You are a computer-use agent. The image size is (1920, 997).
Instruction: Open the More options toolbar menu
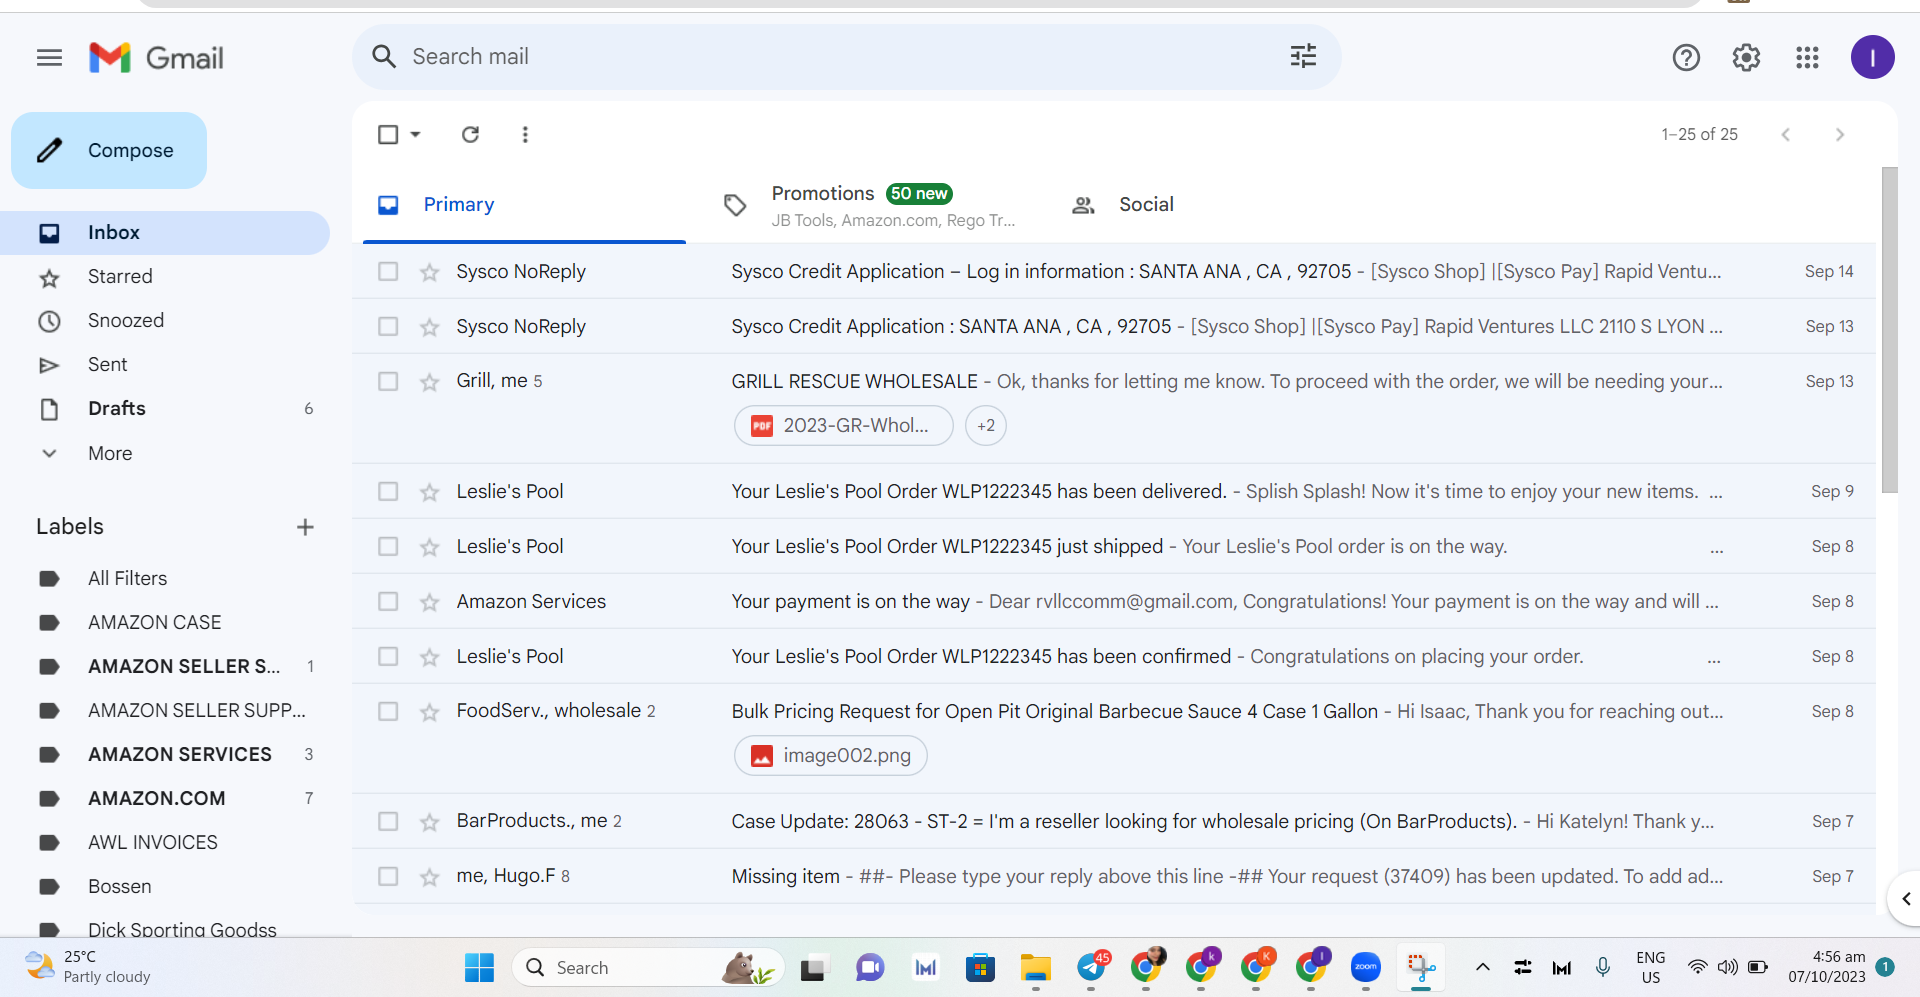tap(525, 134)
